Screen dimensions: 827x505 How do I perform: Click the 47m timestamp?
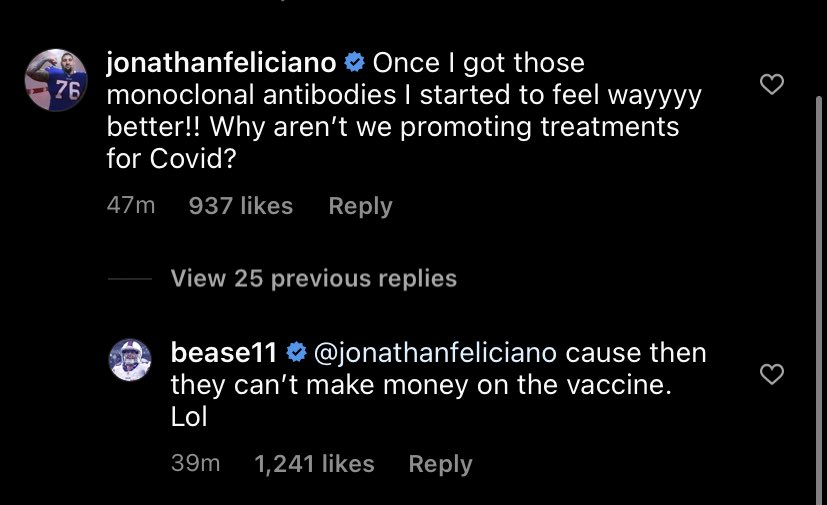pos(131,205)
